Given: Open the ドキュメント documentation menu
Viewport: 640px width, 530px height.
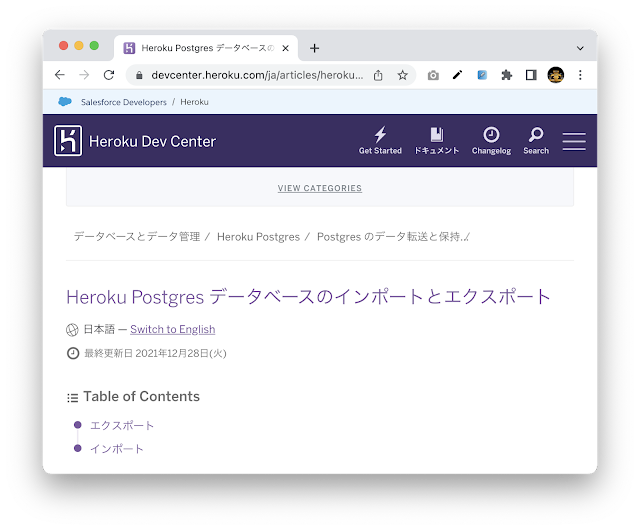Looking at the screenshot, I should click(437, 141).
